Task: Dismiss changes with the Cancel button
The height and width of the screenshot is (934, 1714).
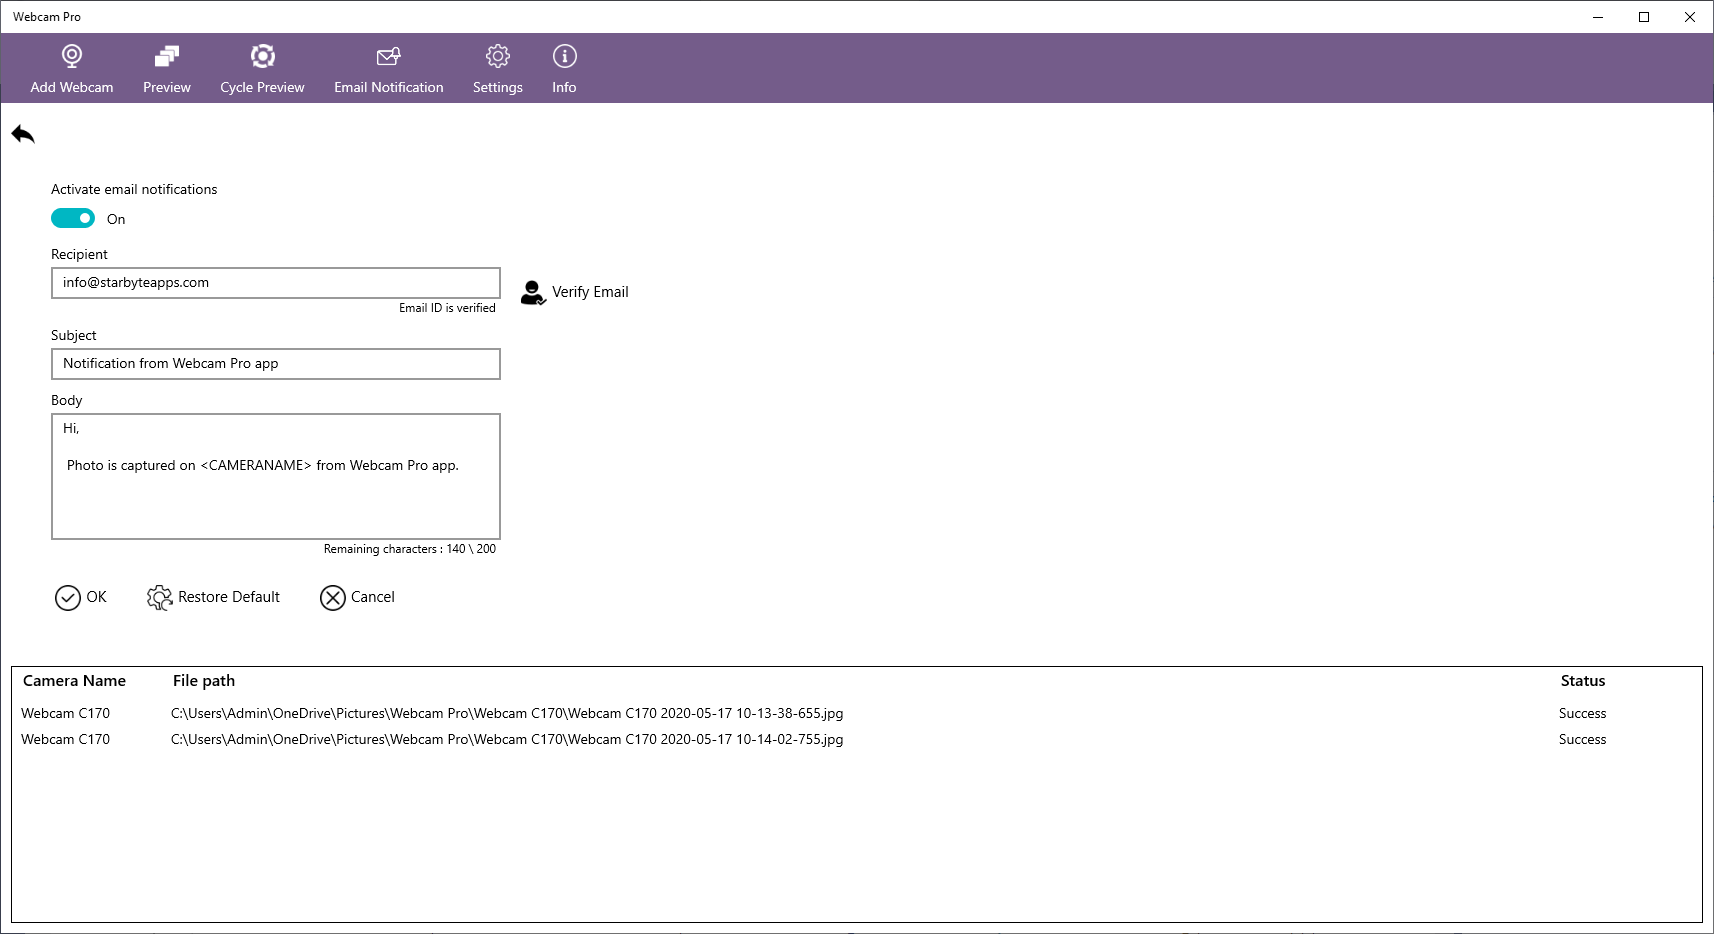Action: point(356,597)
